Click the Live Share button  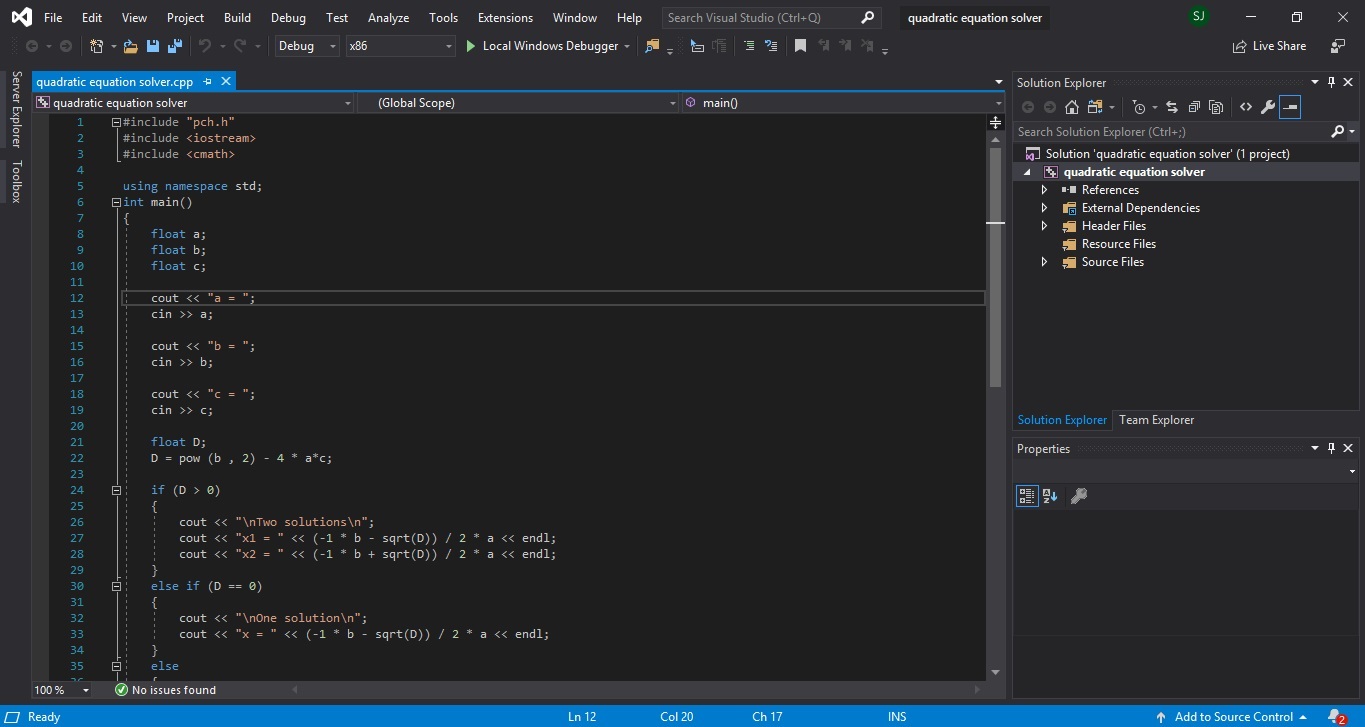coord(1269,46)
